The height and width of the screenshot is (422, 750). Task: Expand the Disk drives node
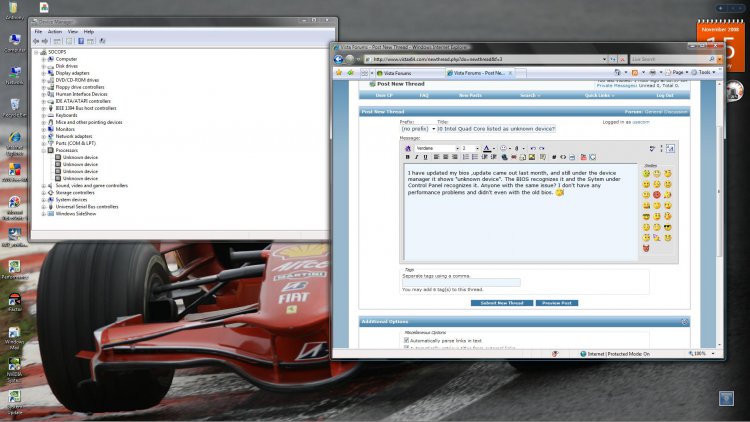(44, 66)
